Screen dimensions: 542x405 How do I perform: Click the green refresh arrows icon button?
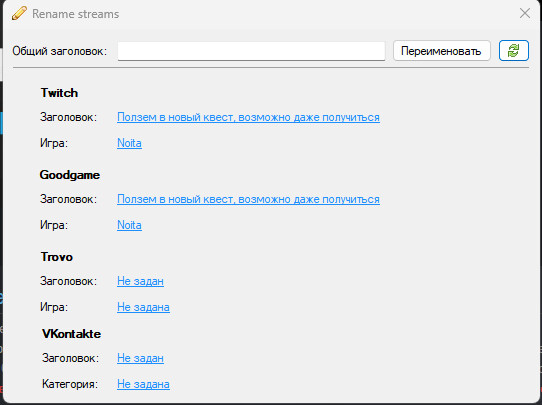(x=514, y=51)
